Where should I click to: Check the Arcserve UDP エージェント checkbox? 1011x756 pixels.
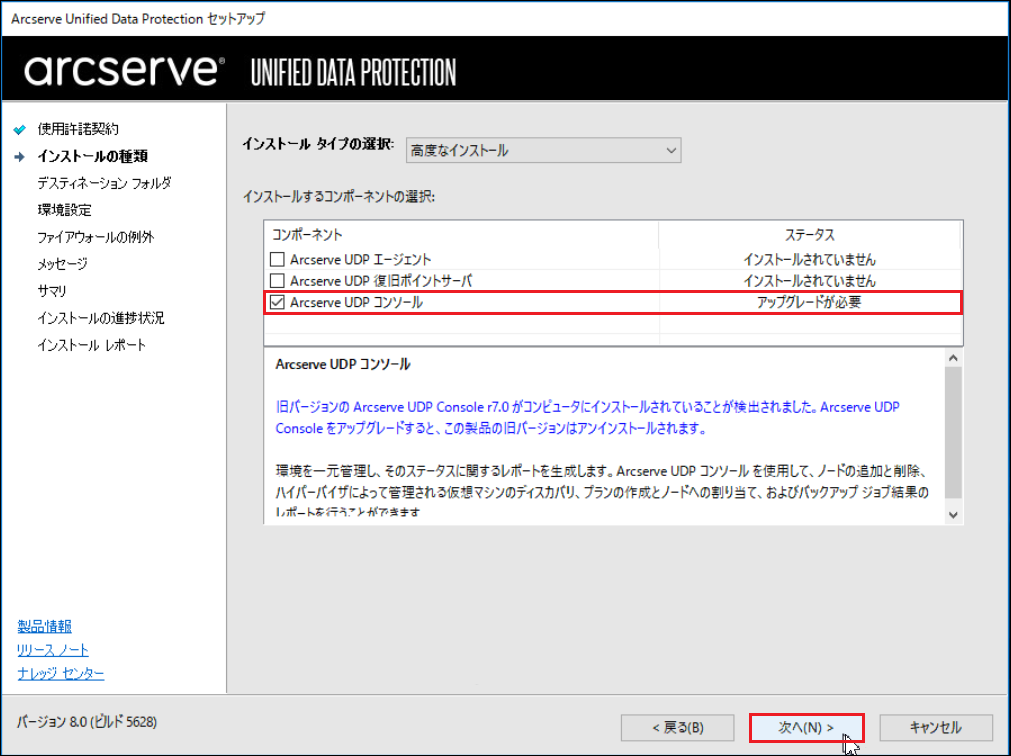tap(277, 259)
